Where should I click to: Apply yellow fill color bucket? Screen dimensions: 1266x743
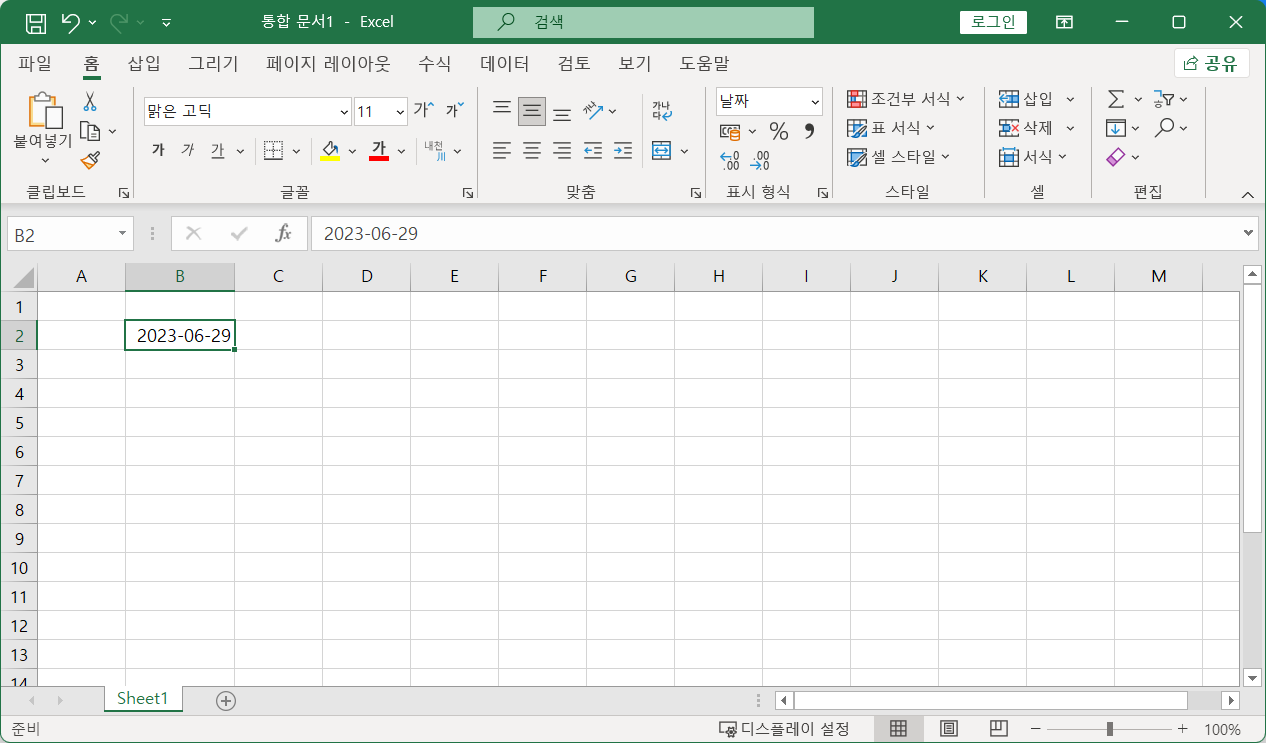[x=330, y=150]
